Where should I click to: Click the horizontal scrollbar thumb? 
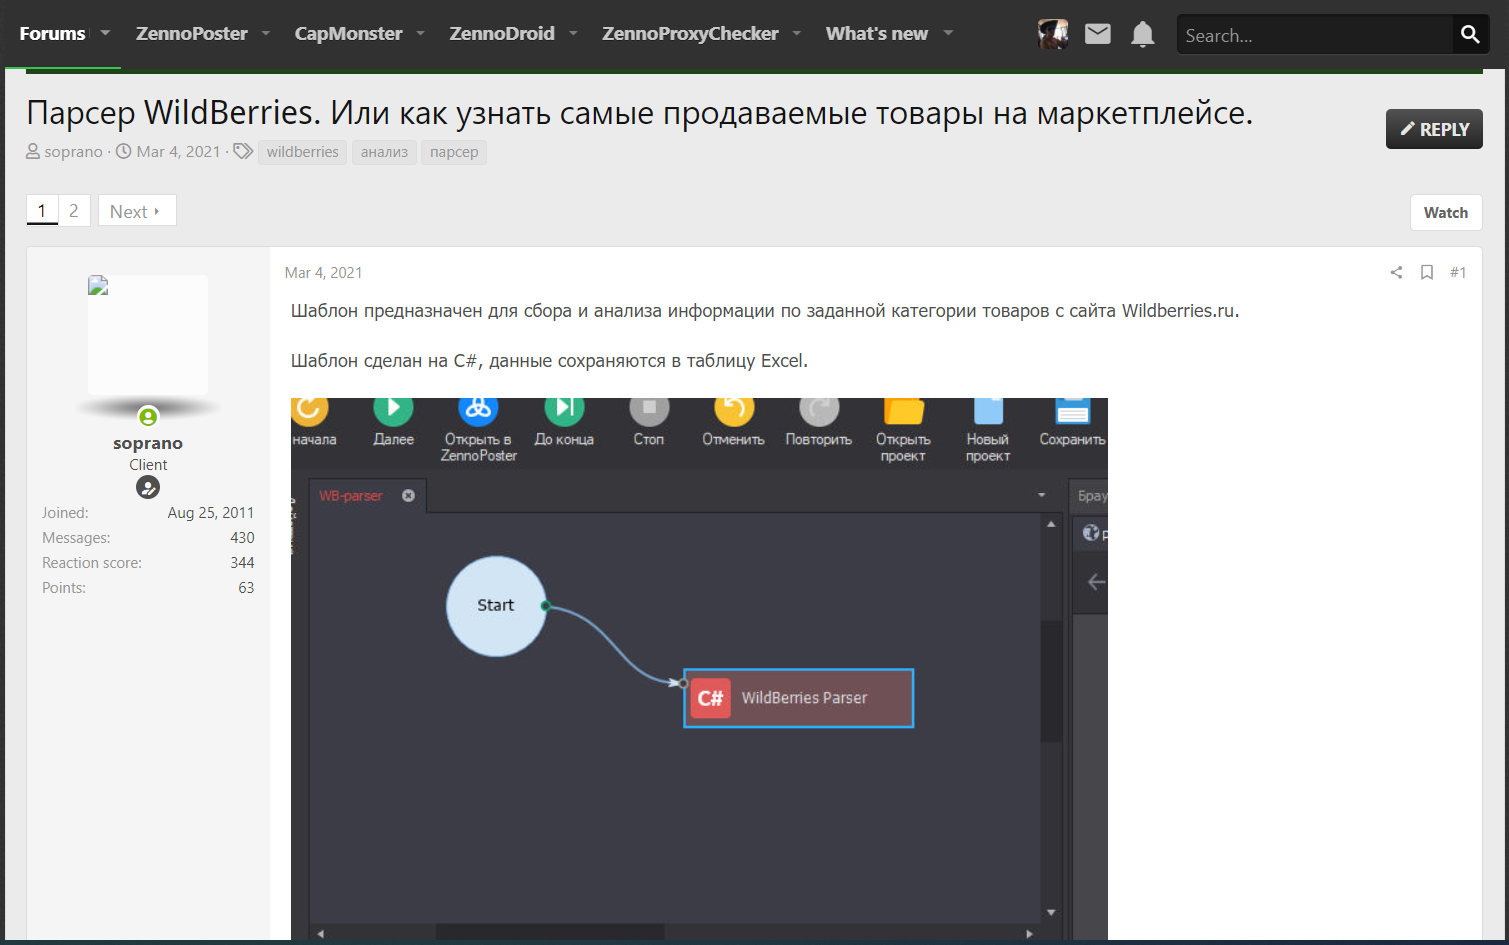click(x=550, y=932)
